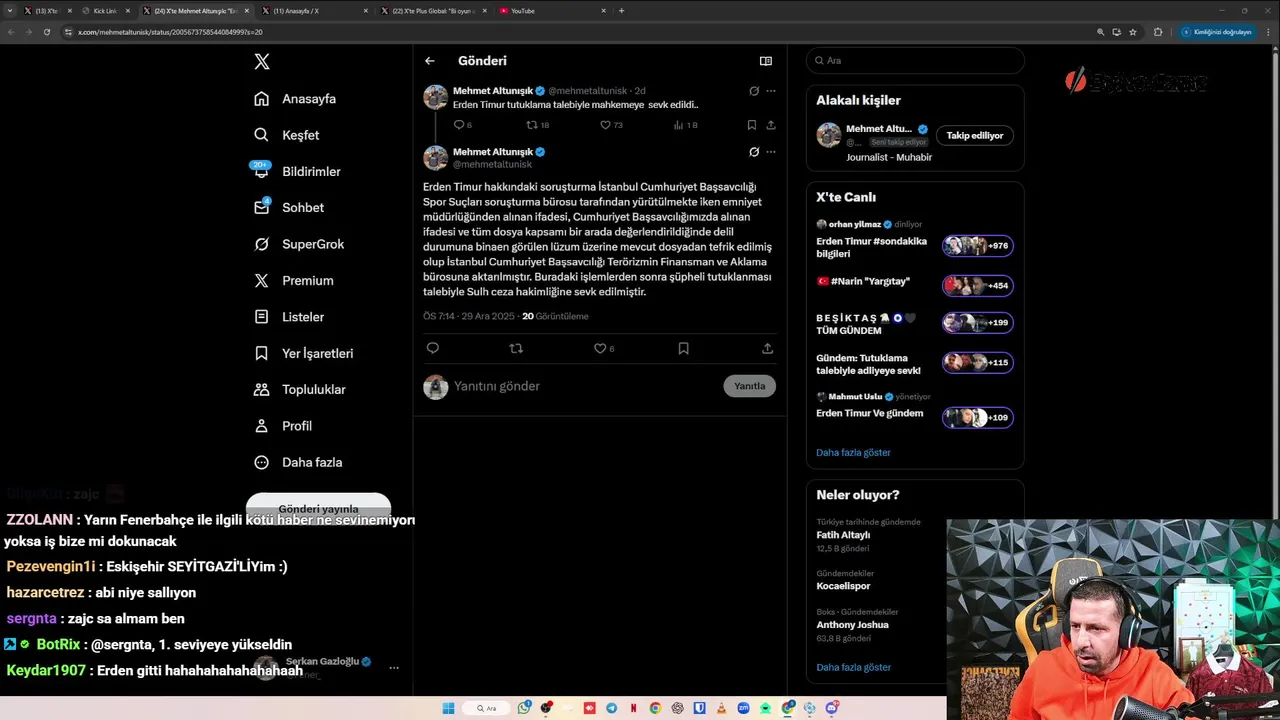Click the Ara search field on X

point(915,61)
